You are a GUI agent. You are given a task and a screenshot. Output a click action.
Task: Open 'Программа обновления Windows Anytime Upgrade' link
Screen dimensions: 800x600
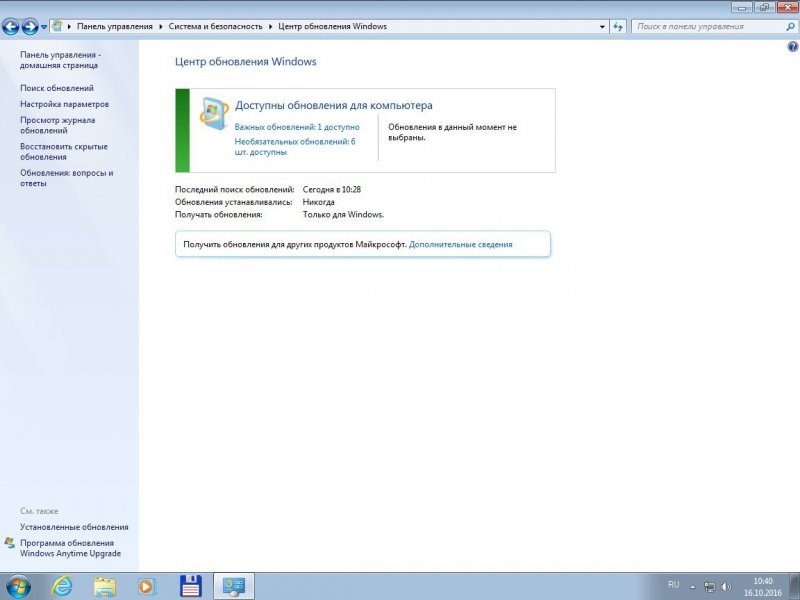click(x=70, y=548)
